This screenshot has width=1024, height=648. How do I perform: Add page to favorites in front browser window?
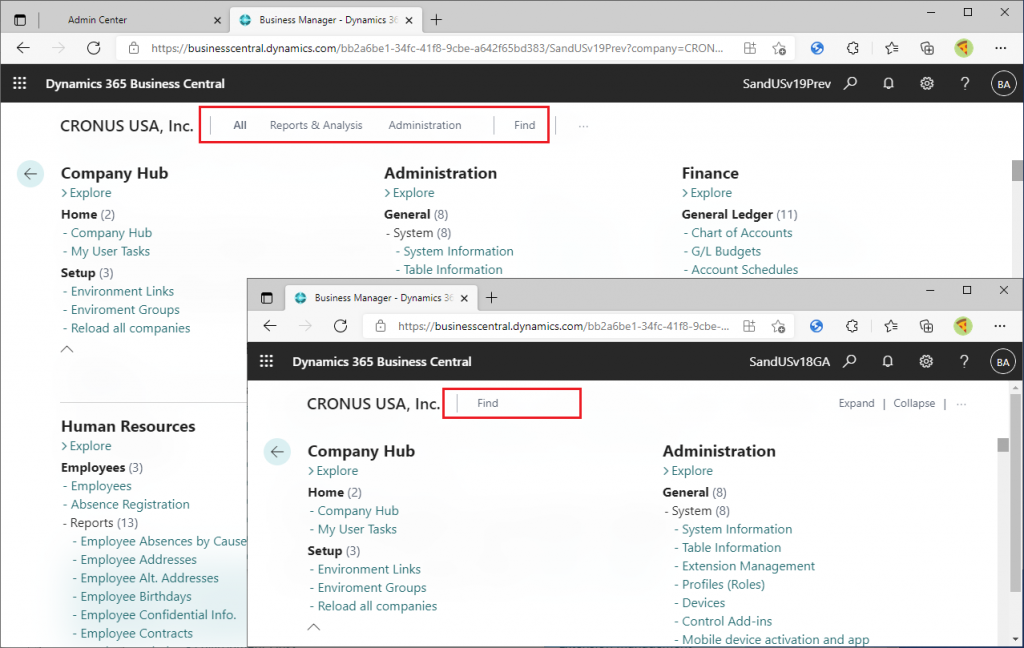click(x=778, y=326)
